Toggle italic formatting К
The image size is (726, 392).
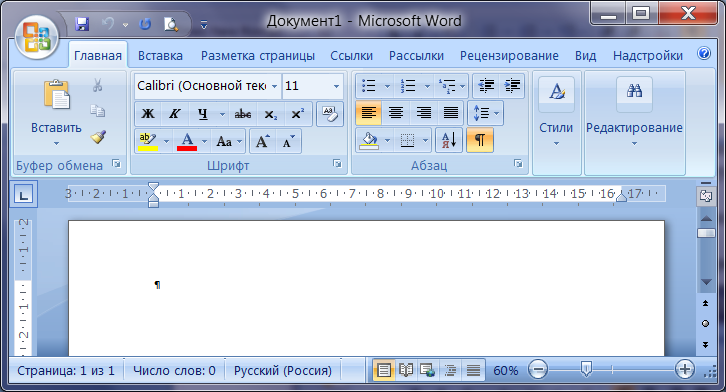(x=175, y=114)
